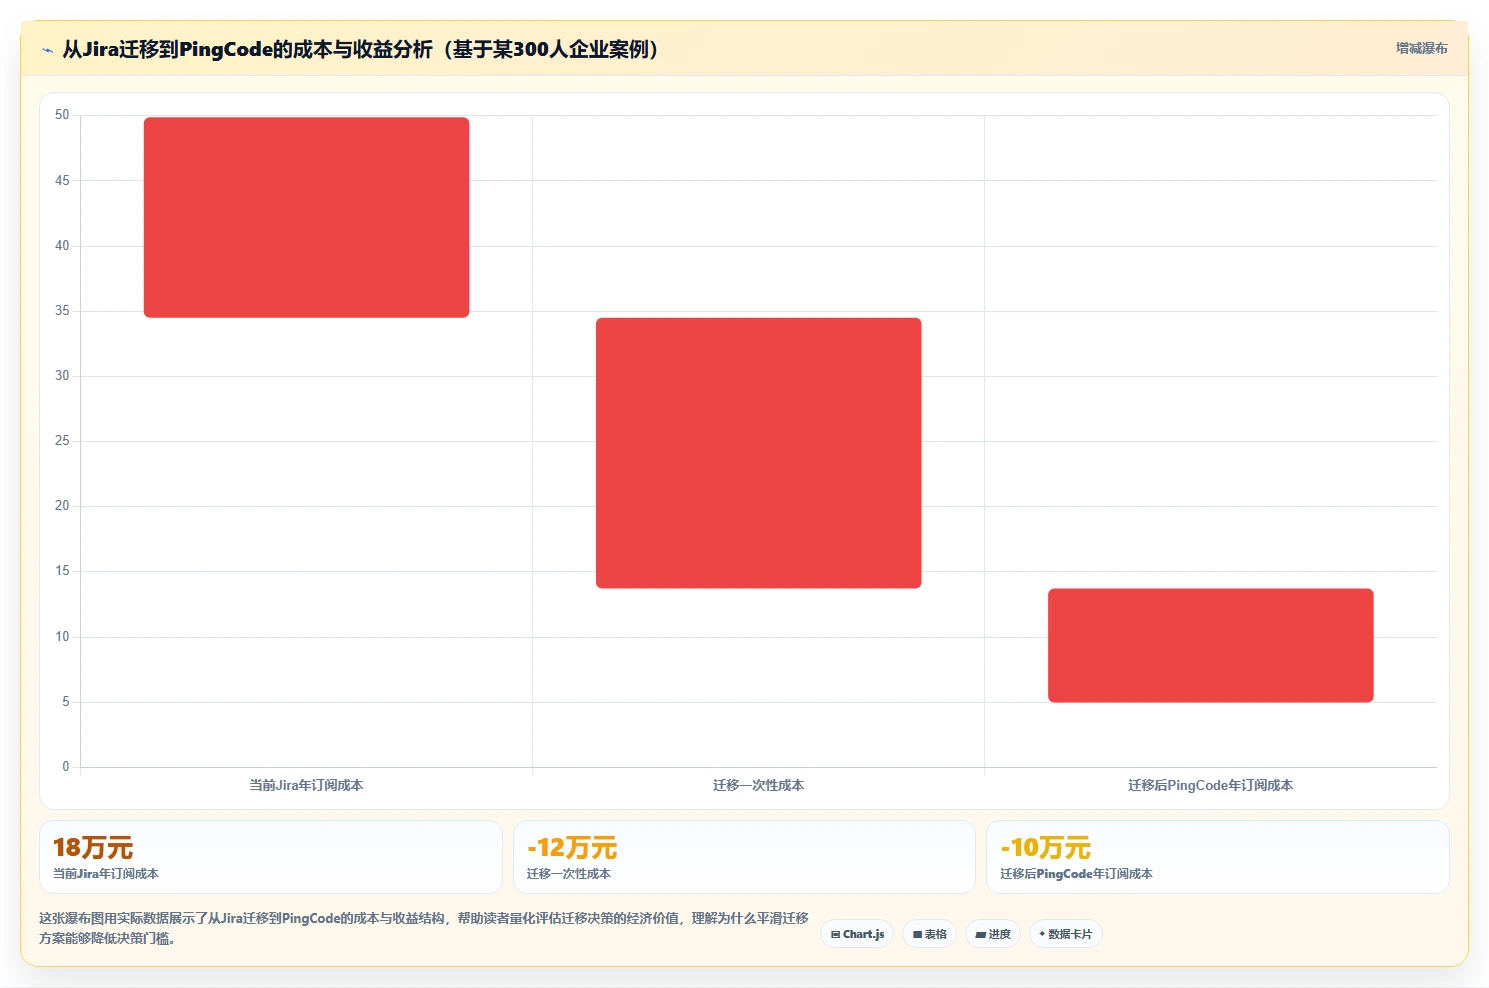Open the -10万元 data card
Screen dimensions: 1489x988
[1217, 857]
